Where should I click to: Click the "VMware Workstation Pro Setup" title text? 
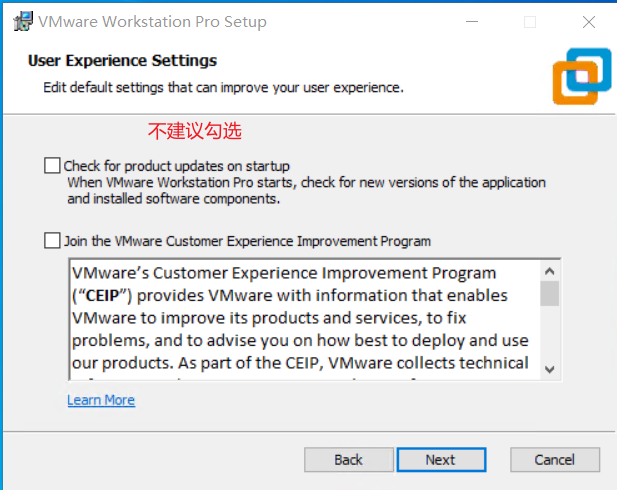tap(152, 22)
